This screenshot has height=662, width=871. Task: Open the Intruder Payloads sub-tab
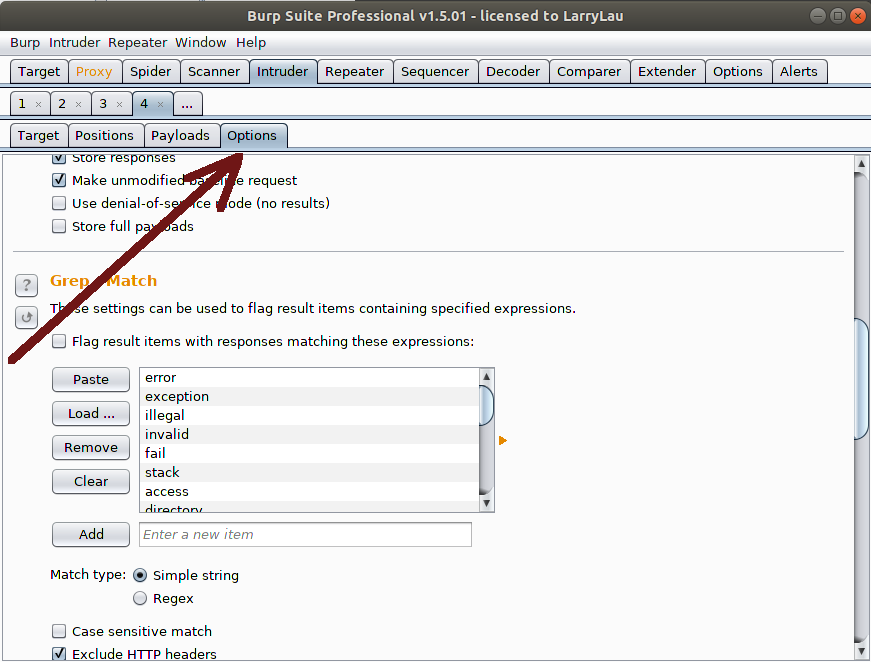181,136
